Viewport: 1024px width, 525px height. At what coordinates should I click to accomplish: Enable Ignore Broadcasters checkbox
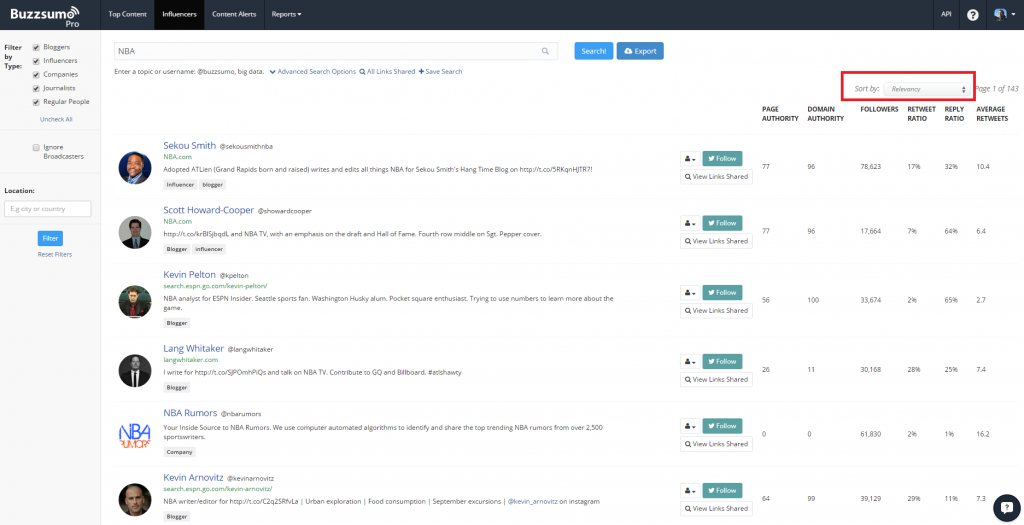click(x=36, y=146)
